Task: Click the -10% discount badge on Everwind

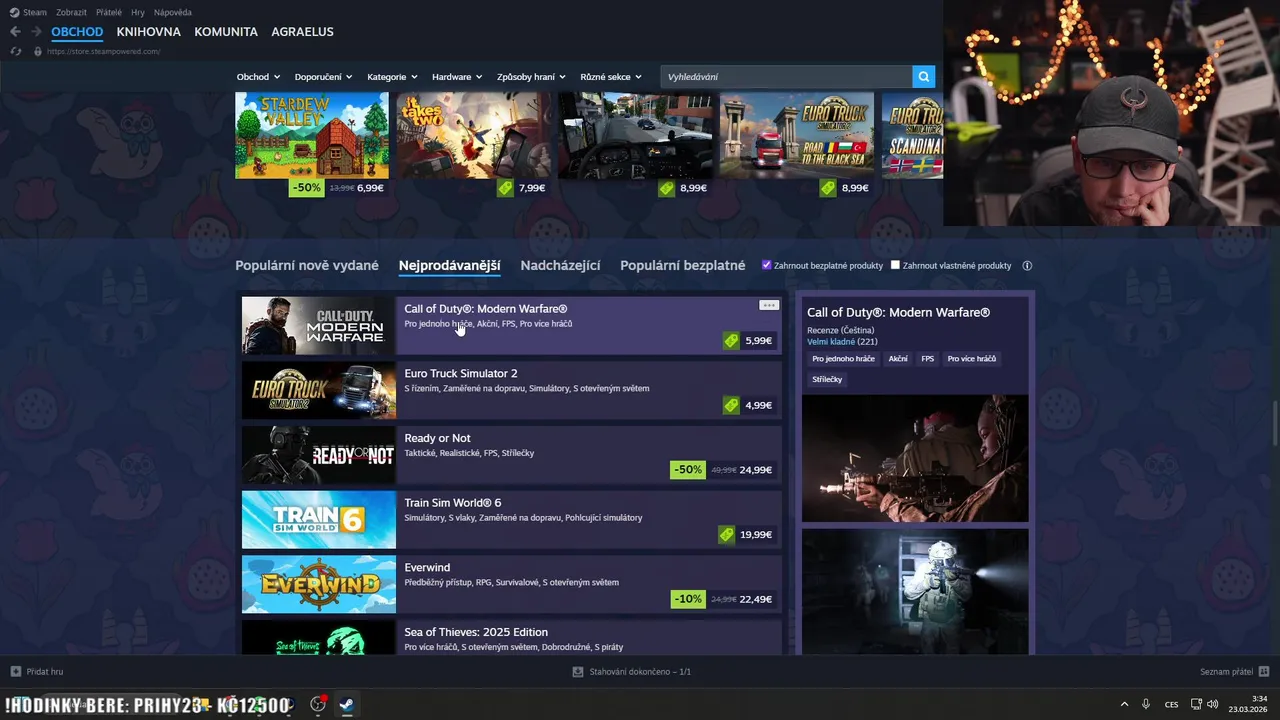Action: (688, 599)
